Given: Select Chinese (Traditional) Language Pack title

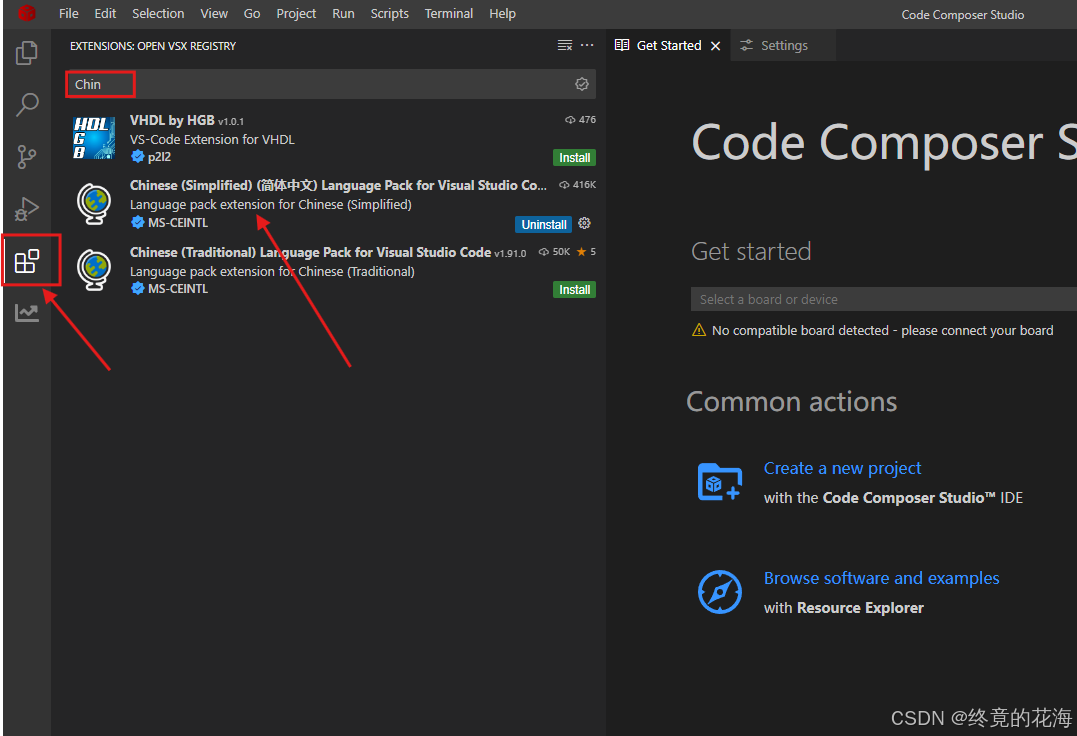Looking at the screenshot, I should pyautogui.click(x=310, y=252).
